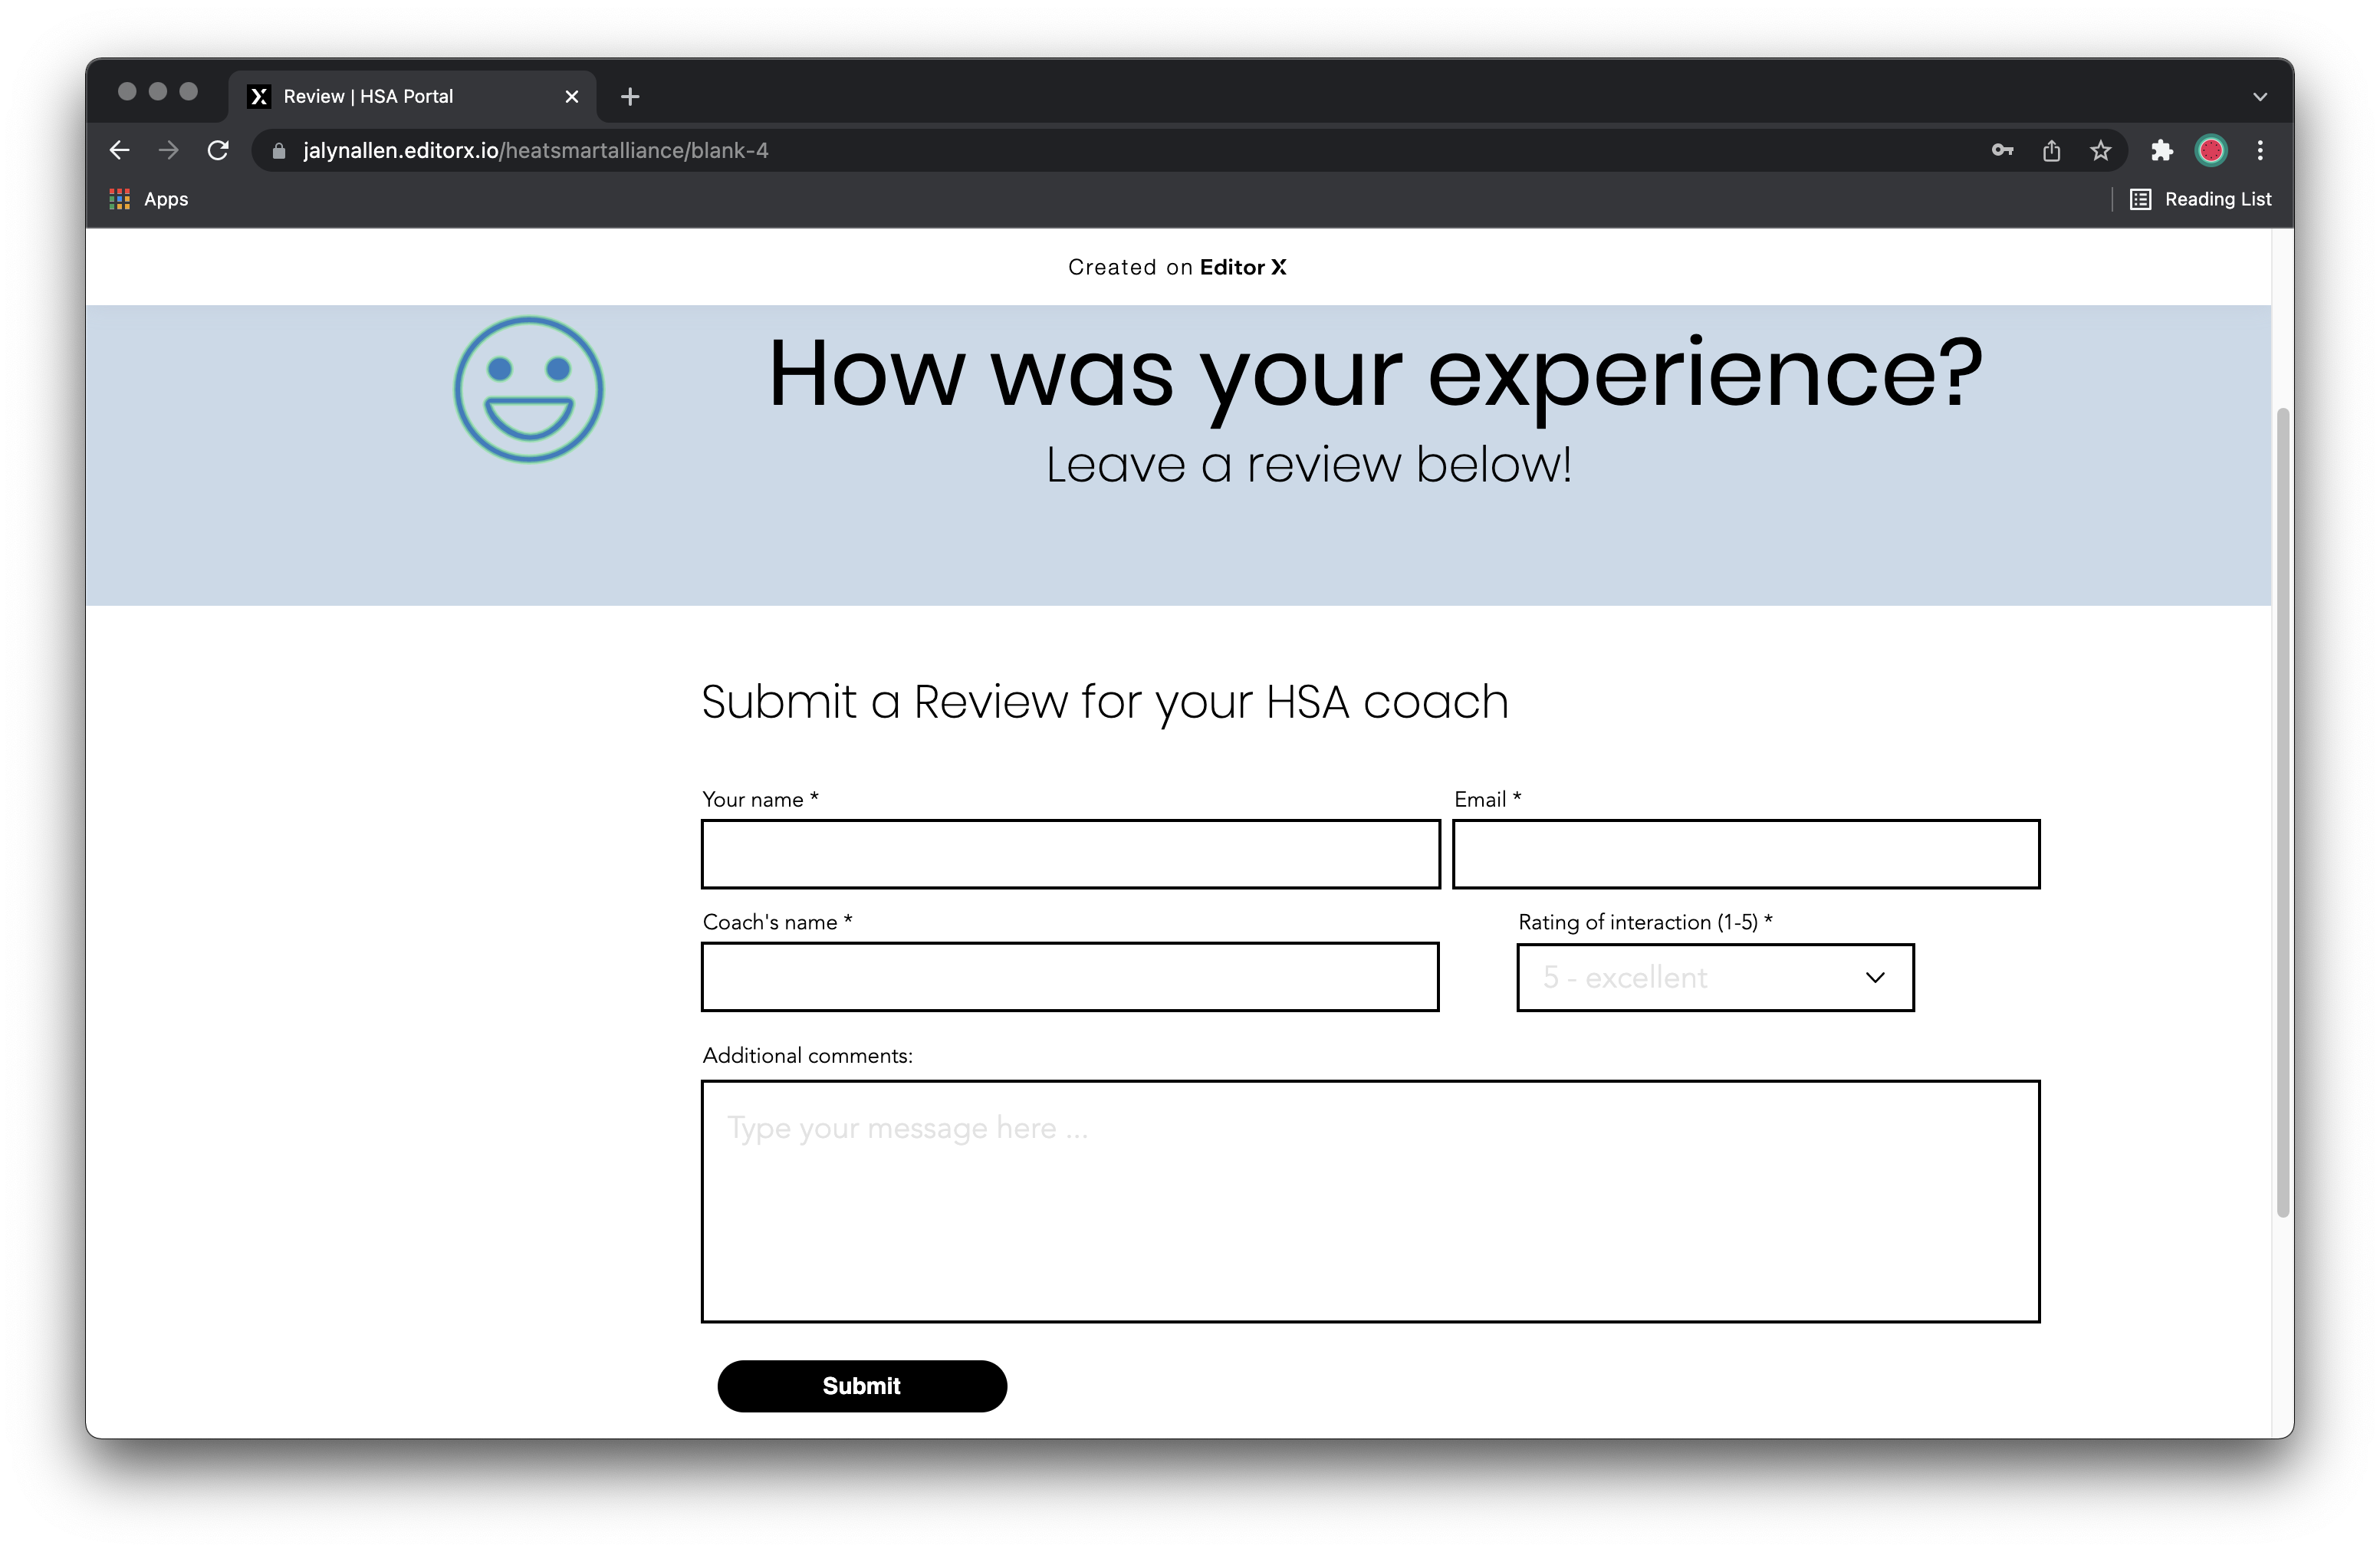Expand the Rating of interaction dropdown
Screen dimensions: 2380x1552
pyautogui.click(x=1715, y=977)
